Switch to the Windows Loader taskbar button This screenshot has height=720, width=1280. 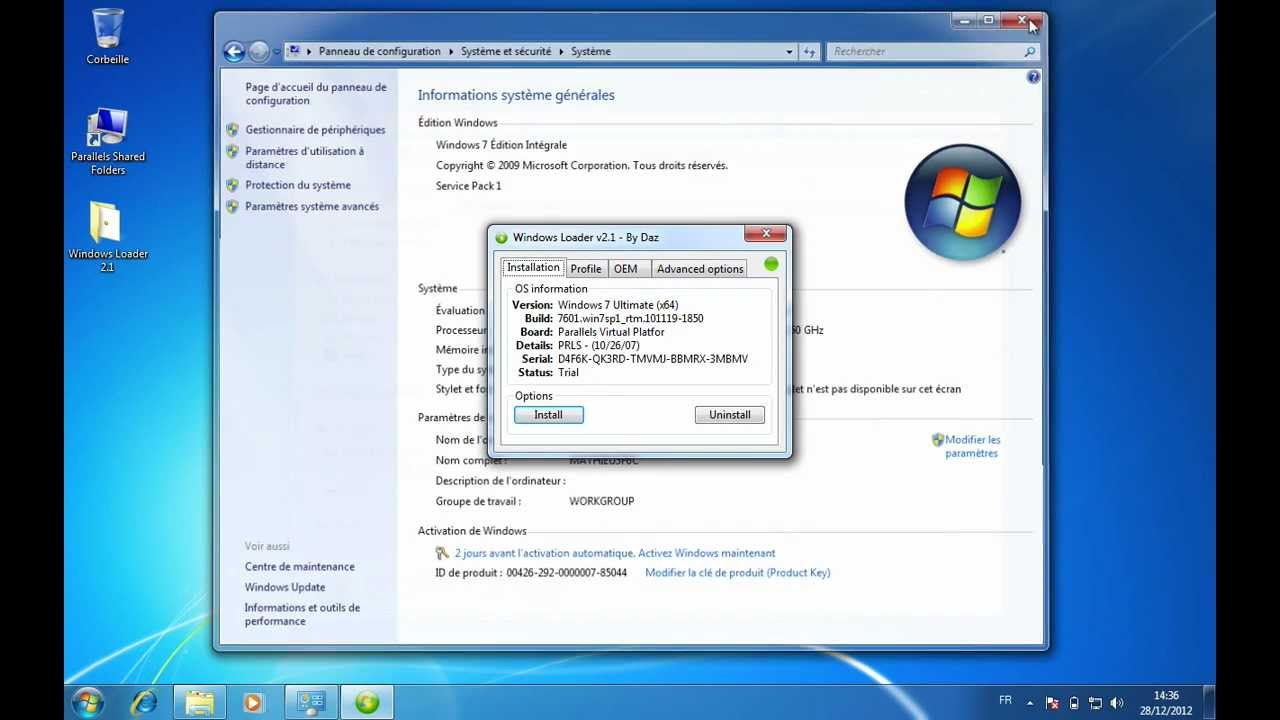pyautogui.click(x=367, y=703)
